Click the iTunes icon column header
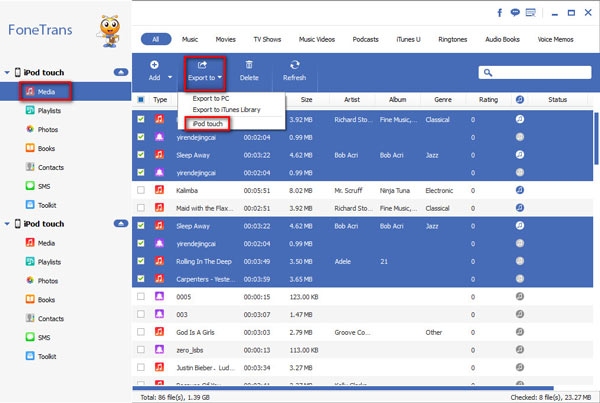600x403 pixels. [x=520, y=100]
